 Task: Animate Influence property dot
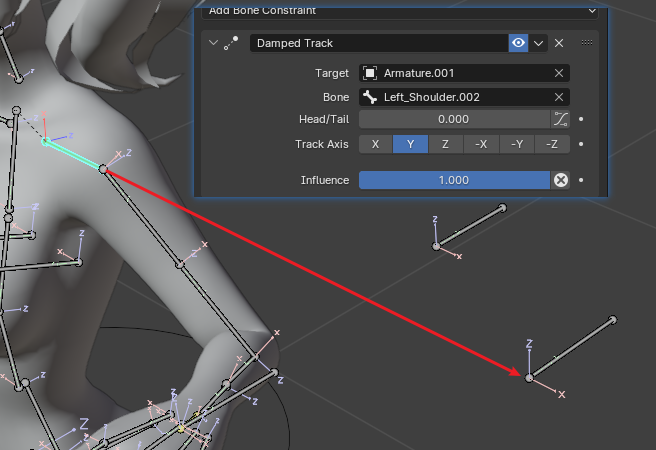[581, 180]
